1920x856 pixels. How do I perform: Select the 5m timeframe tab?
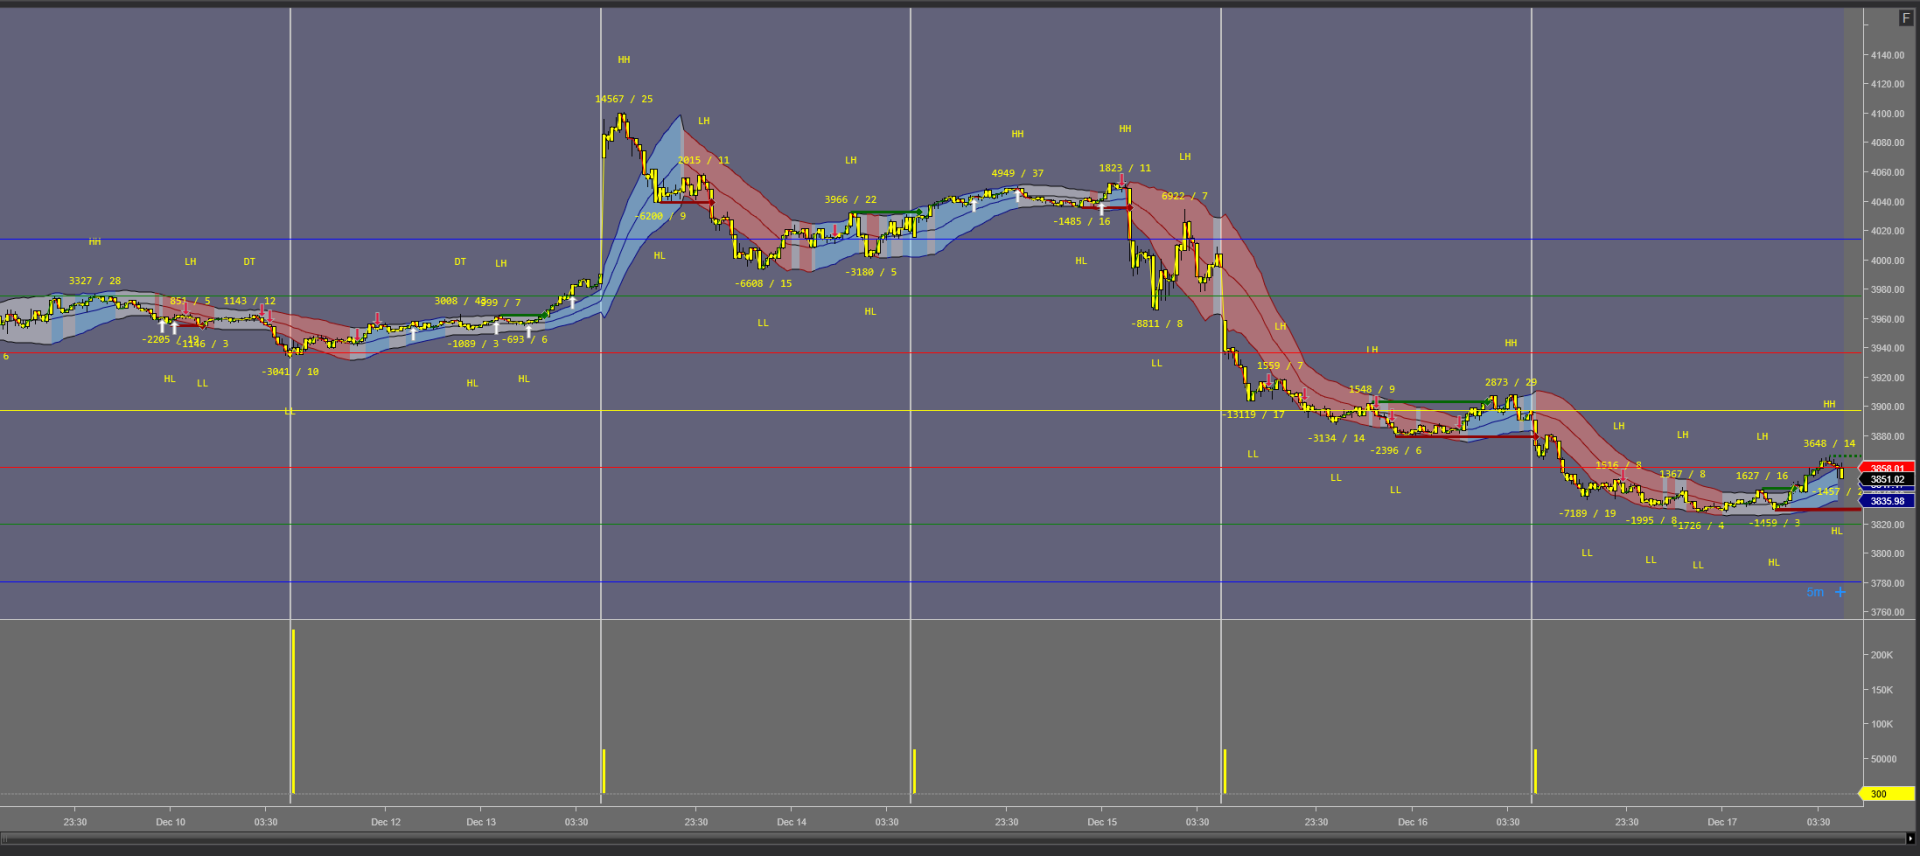(x=1815, y=592)
